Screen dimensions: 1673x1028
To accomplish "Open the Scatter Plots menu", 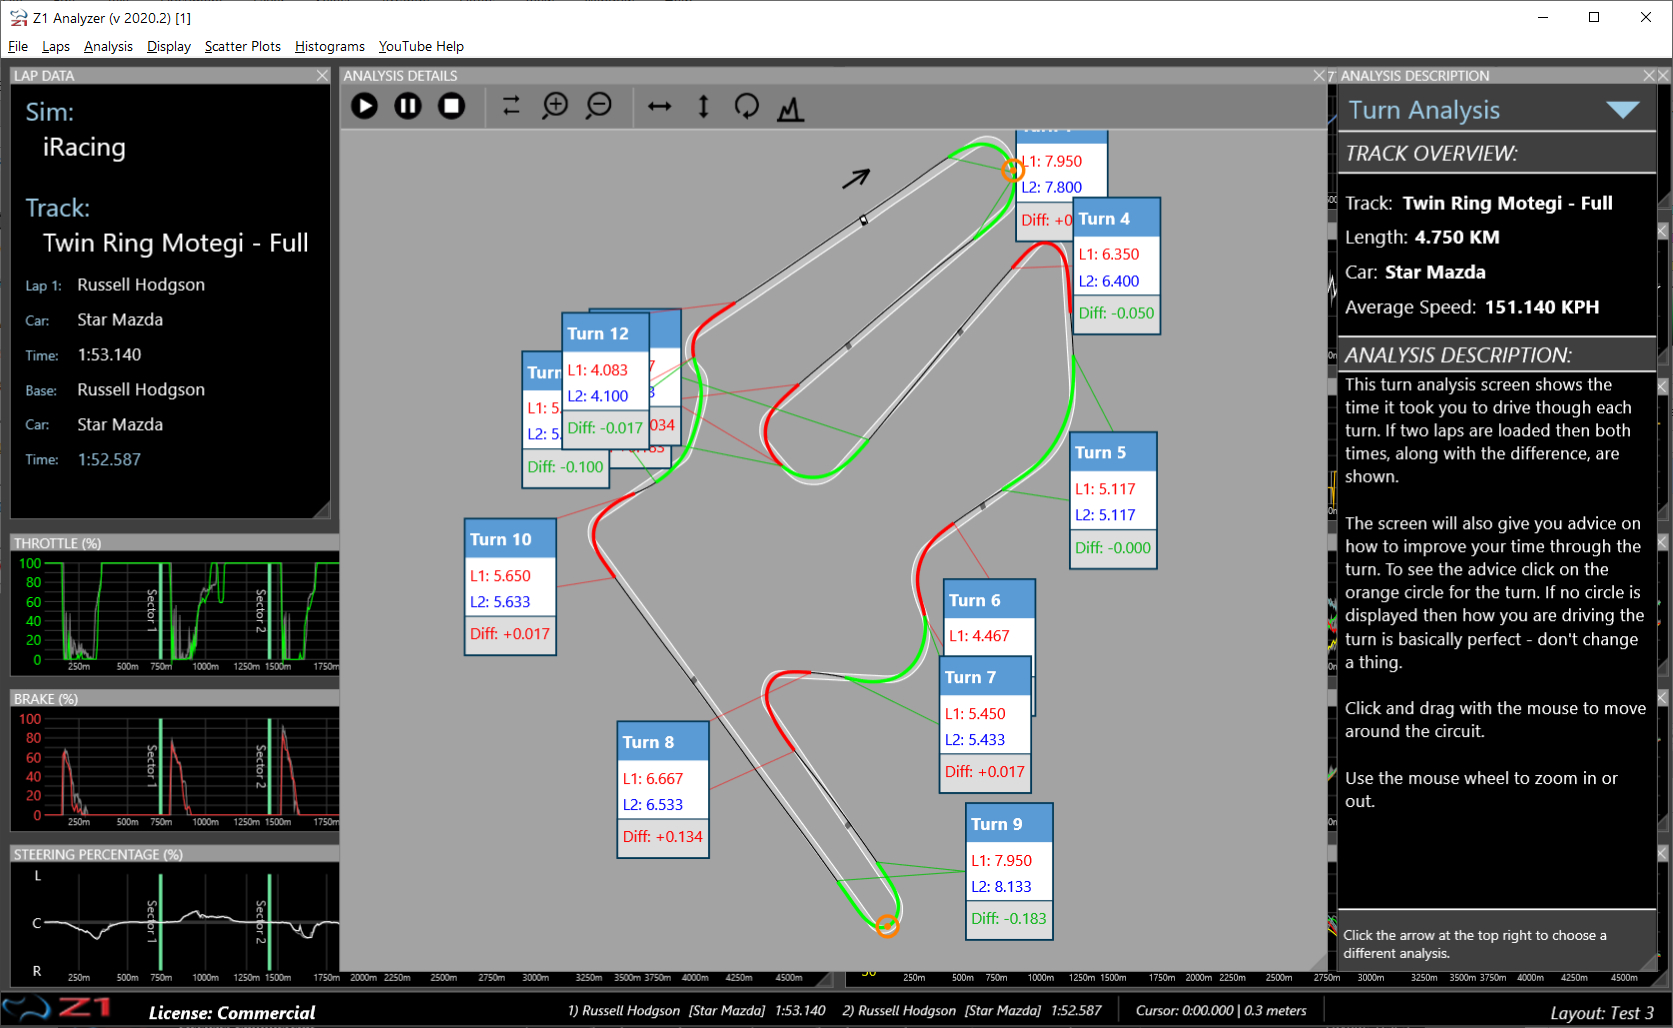I will click(x=243, y=46).
